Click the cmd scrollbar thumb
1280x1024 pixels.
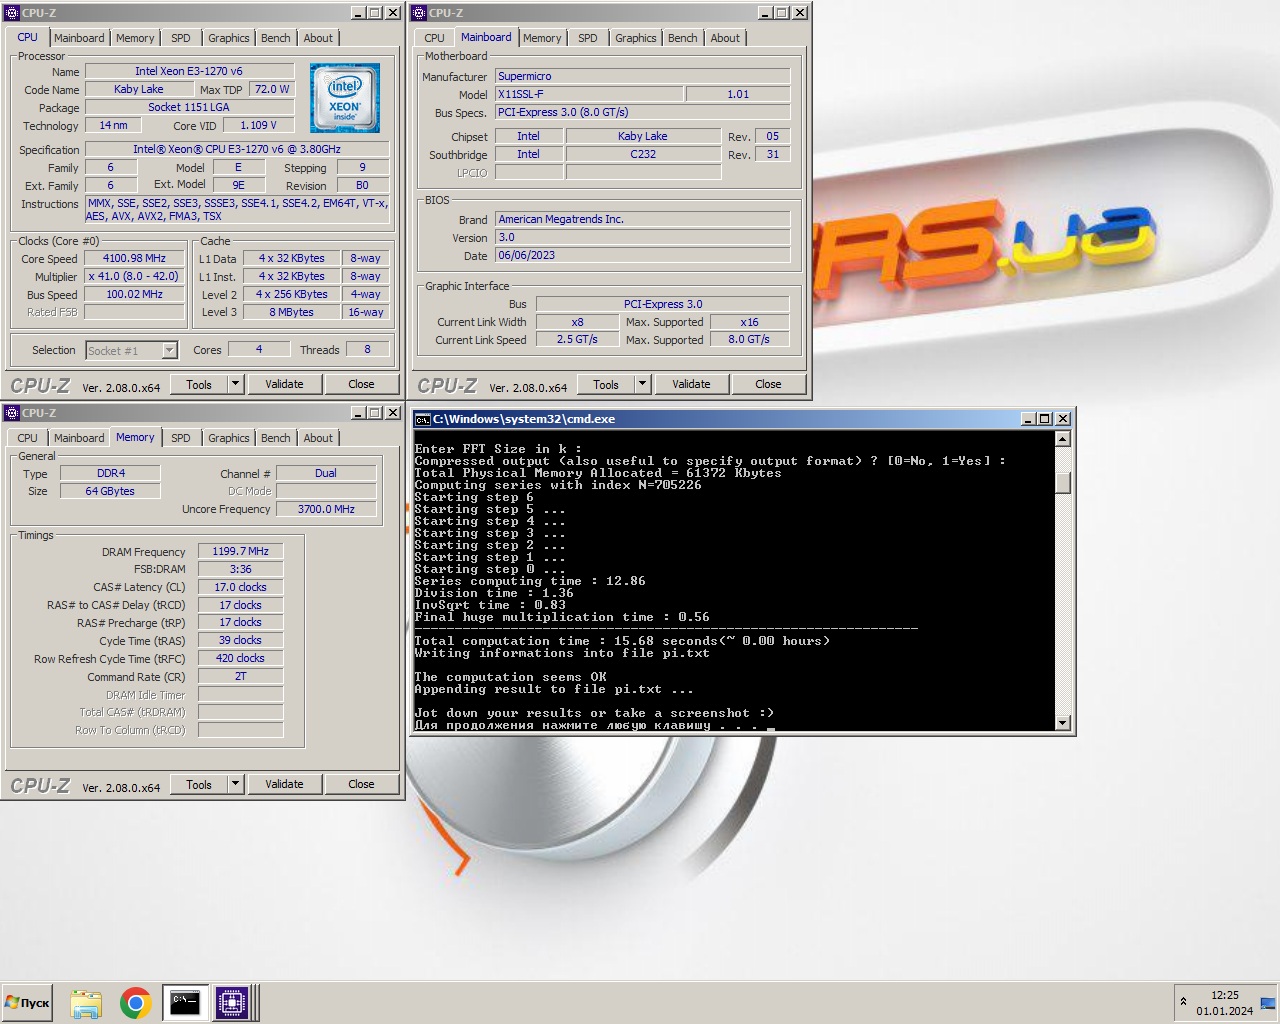click(x=1062, y=482)
